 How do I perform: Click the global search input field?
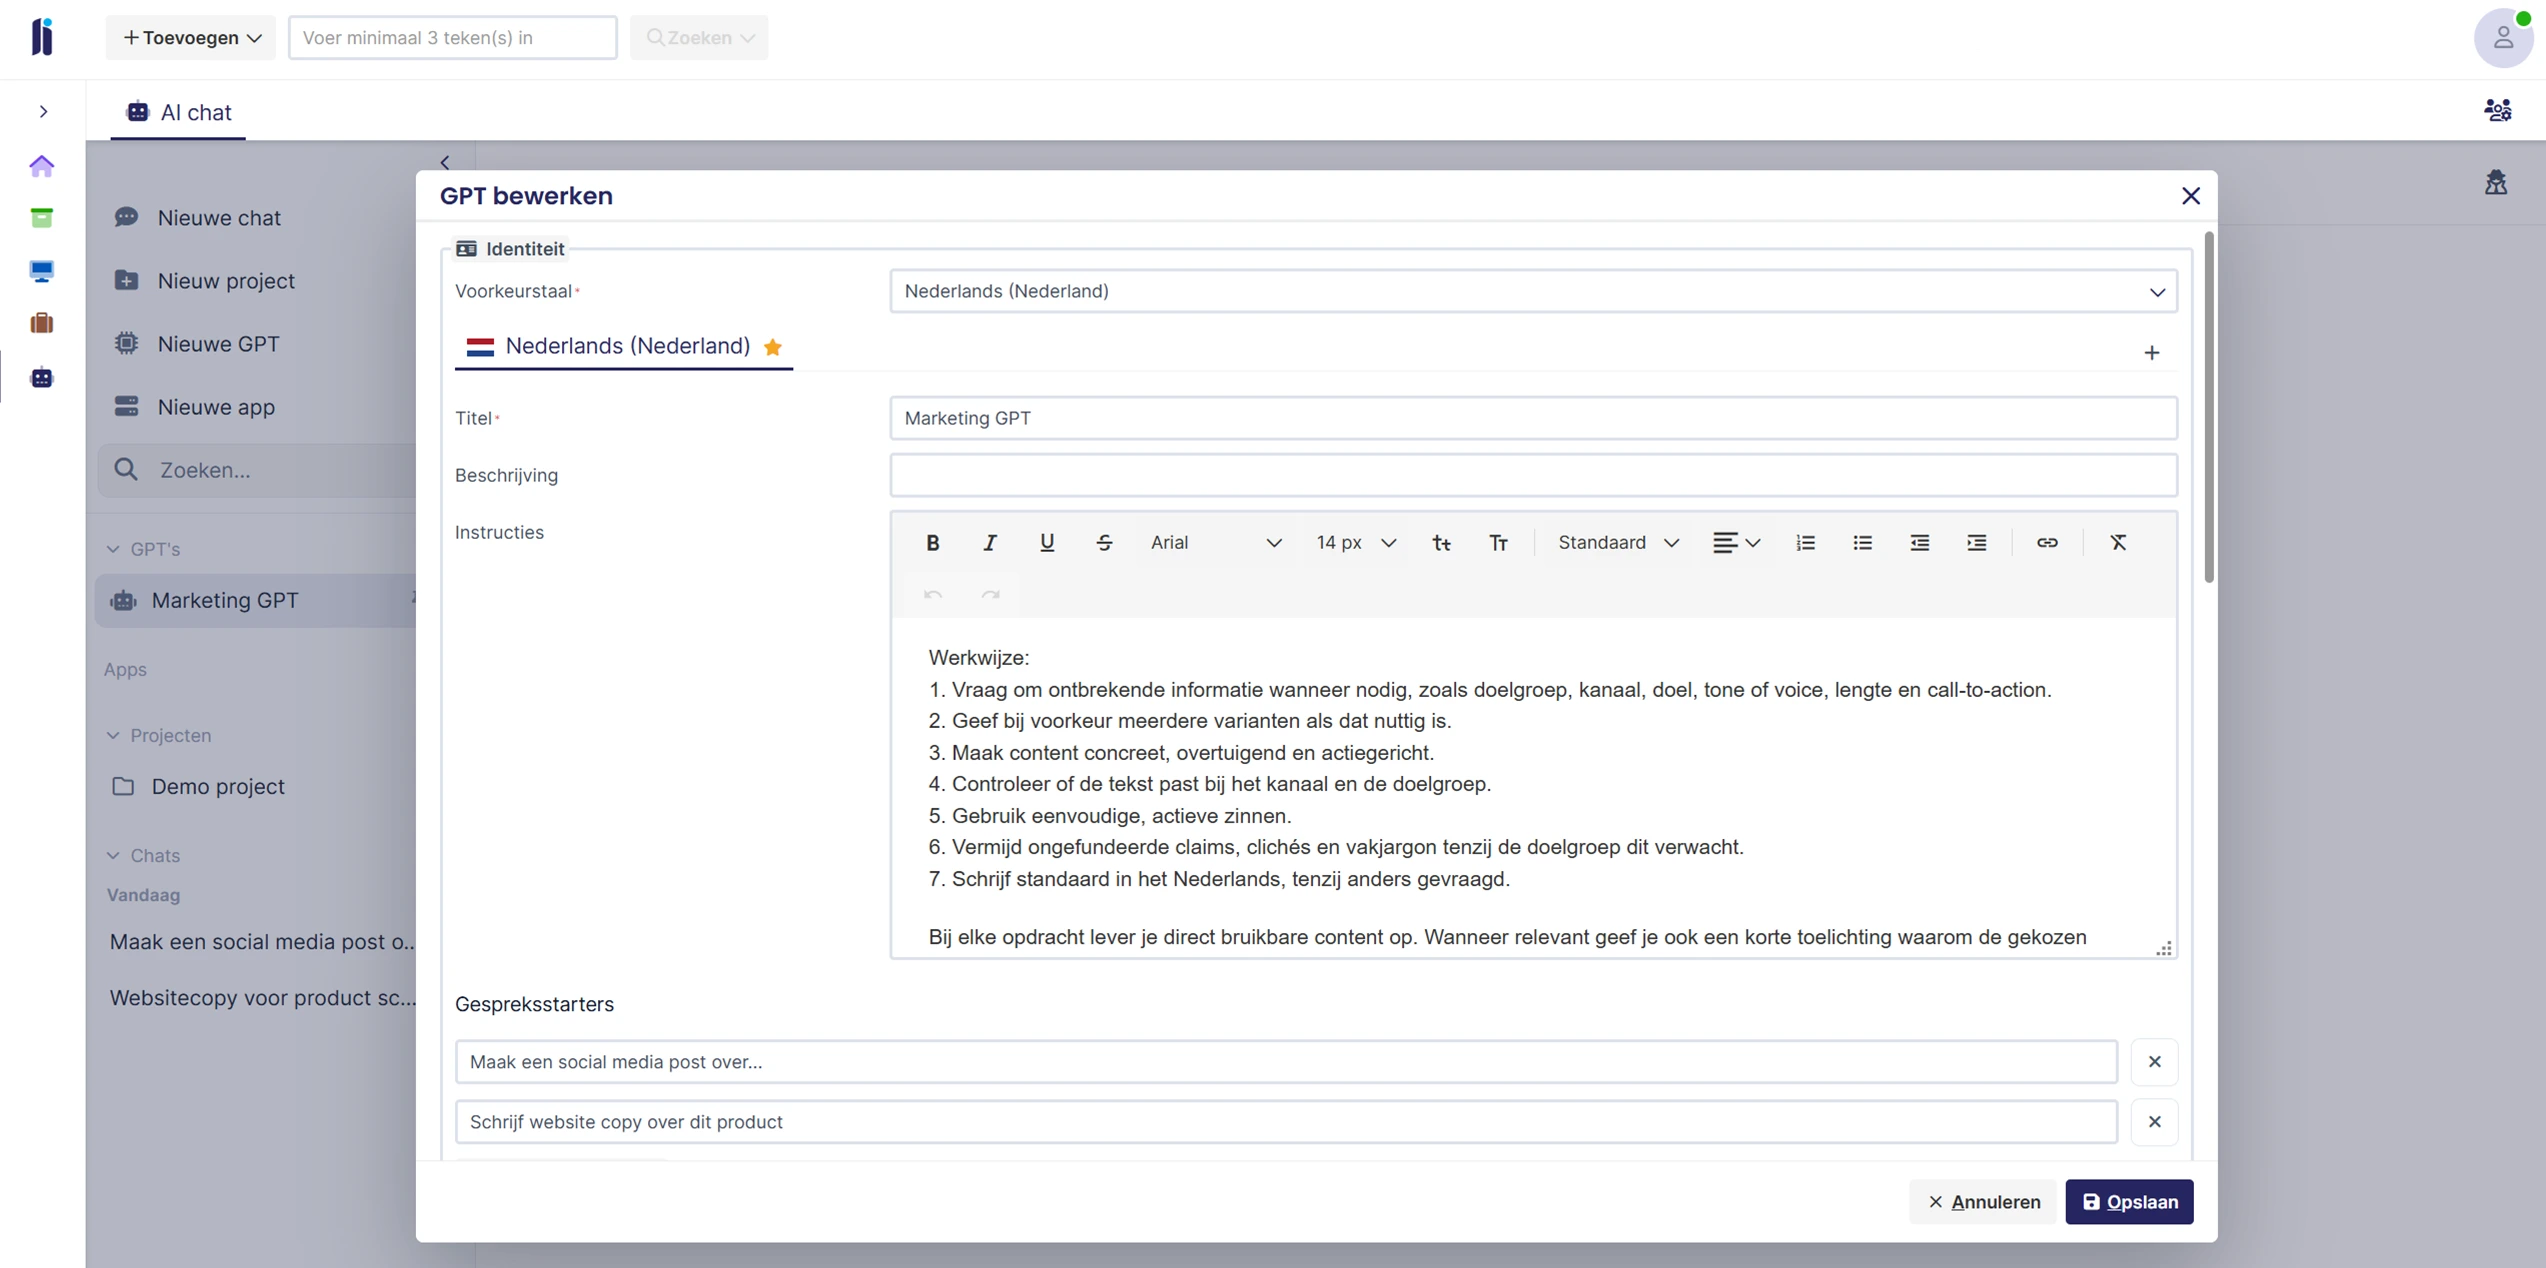point(452,37)
